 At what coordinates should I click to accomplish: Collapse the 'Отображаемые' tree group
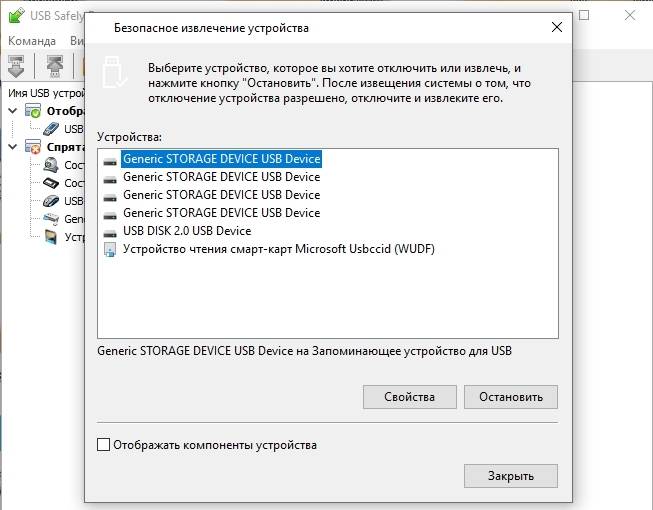pyautogui.click(x=13, y=111)
